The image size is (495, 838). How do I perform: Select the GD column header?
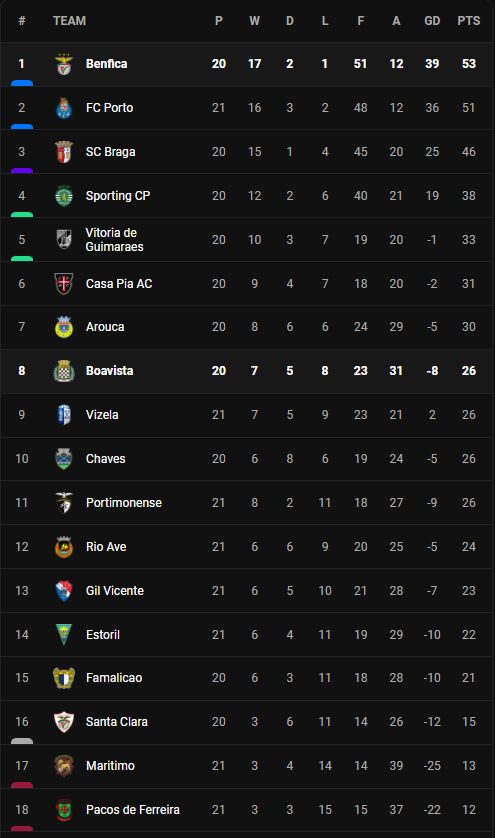tap(432, 21)
